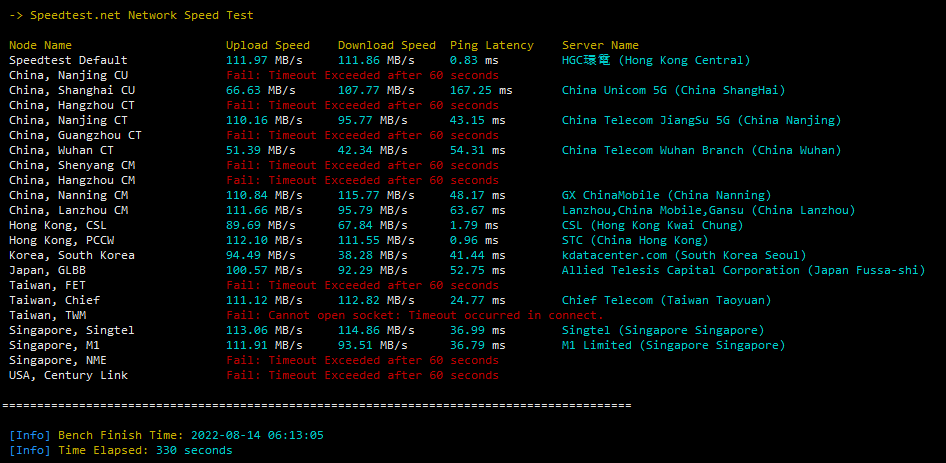Click upload value 100.57 MB/s
Viewport: 946px width, 463px height.
point(264,270)
